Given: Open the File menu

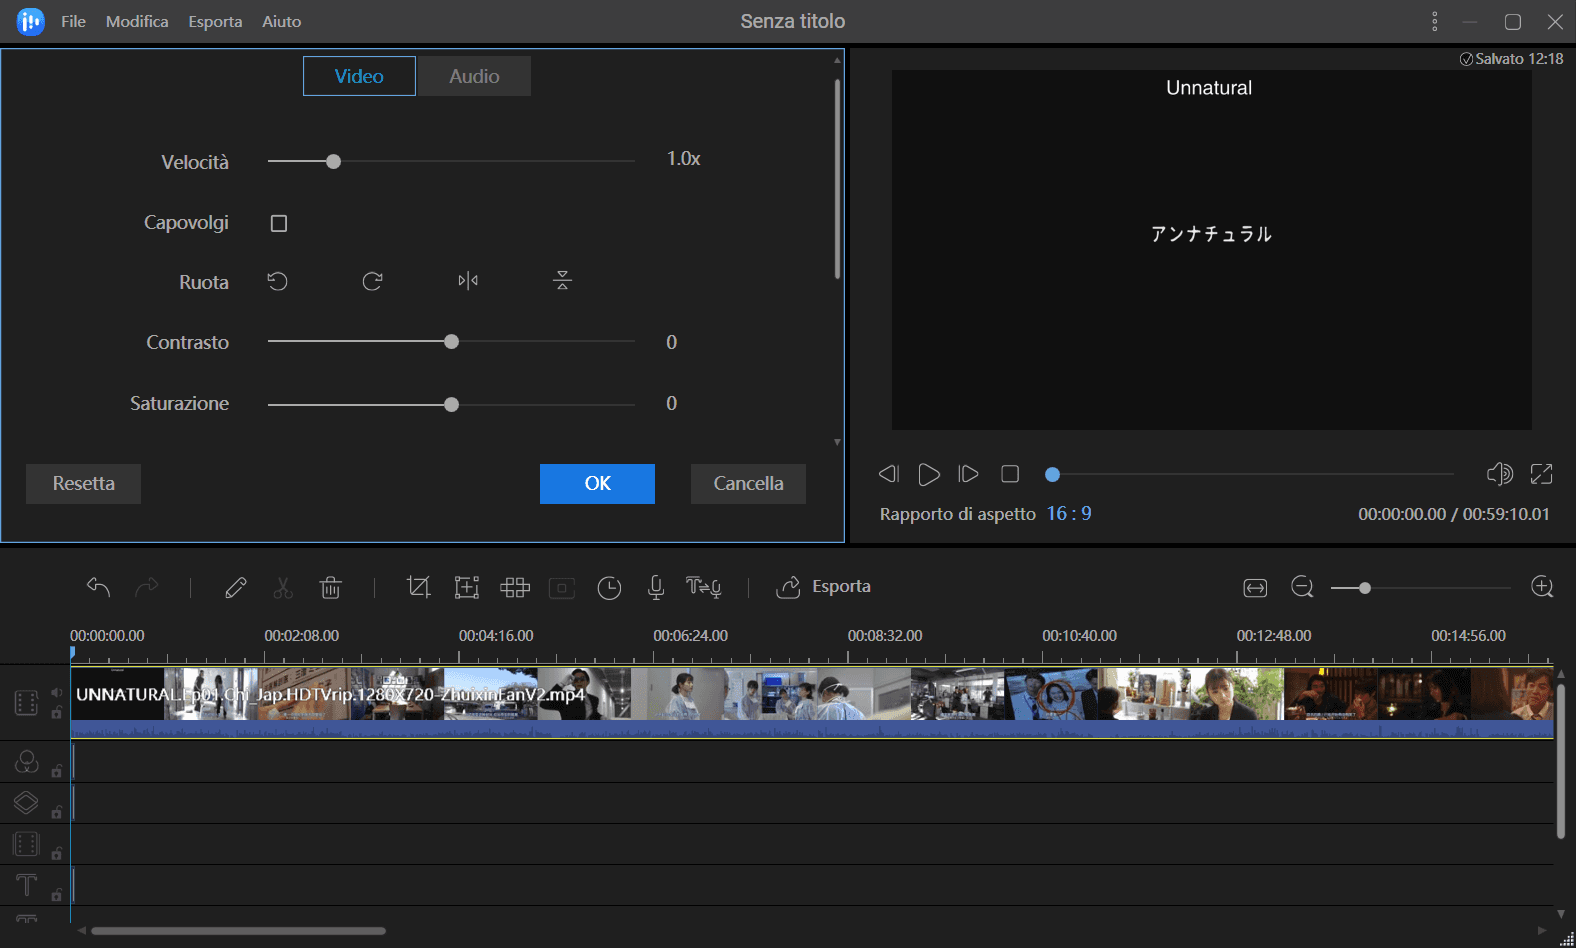Looking at the screenshot, I should (x=73, y=21).
